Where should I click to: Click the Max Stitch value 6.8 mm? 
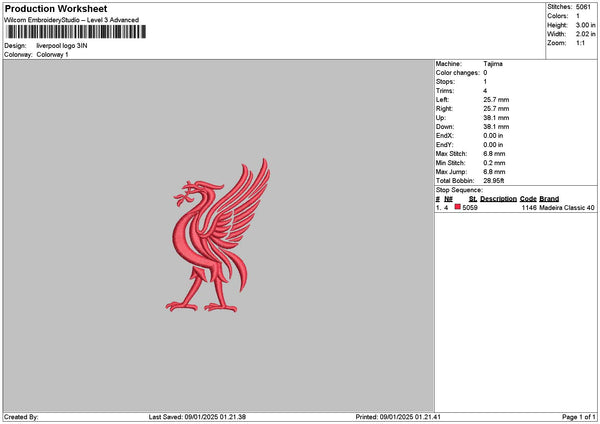[494, 154]
